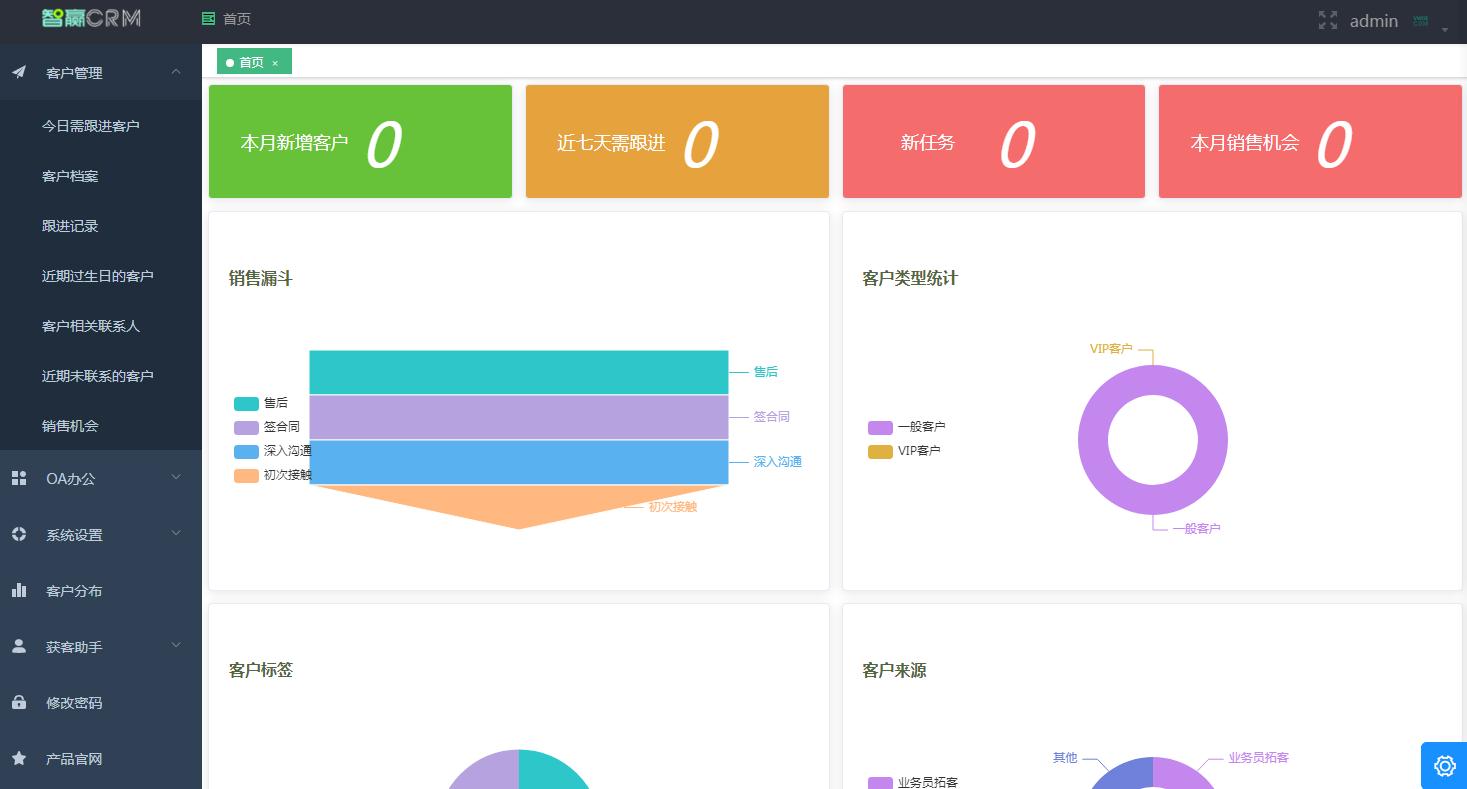Click the 本月新增客户 green card
Viewport: 1467px width, 789px height.
click(360, 141)
